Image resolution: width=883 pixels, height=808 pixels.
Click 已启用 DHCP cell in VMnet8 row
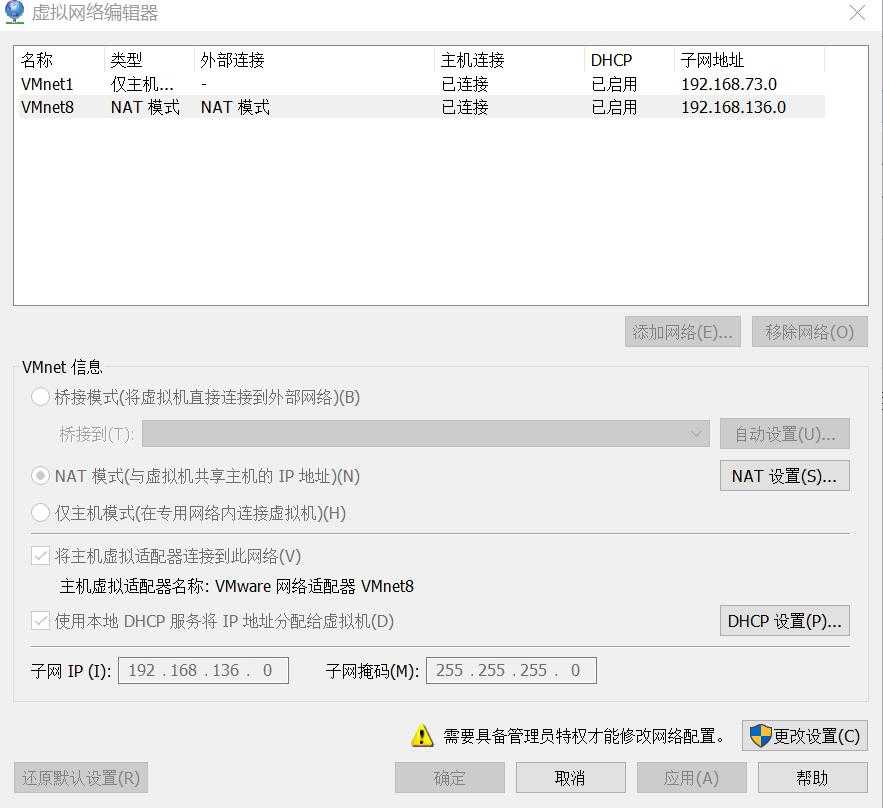pyautogui.click(x=614, y=107)
